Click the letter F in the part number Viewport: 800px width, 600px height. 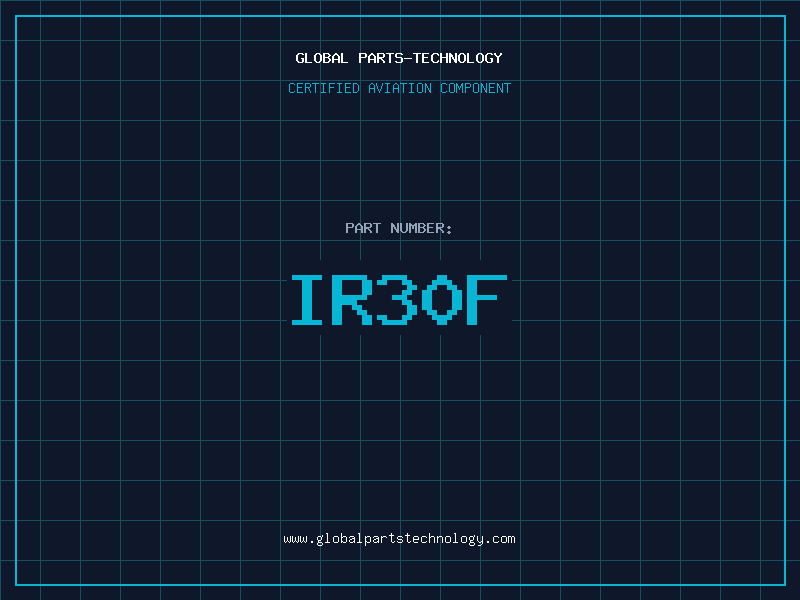coord(487,300)
